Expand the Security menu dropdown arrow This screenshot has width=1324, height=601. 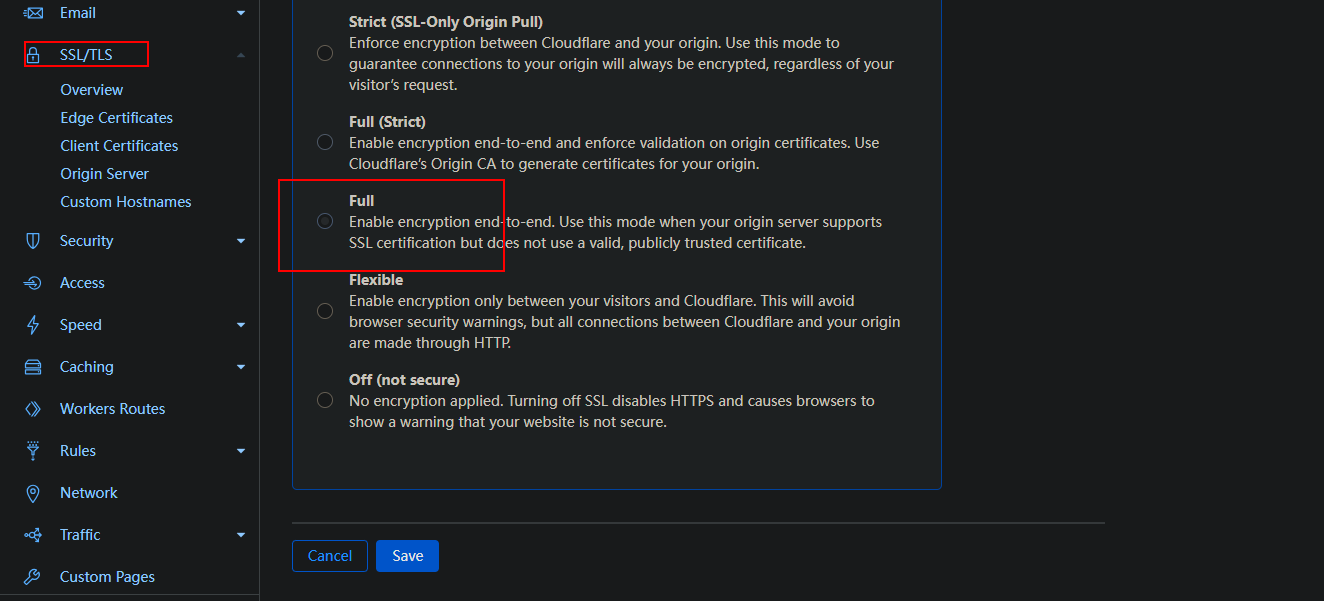pyautogui.click(x=241, y=241)
